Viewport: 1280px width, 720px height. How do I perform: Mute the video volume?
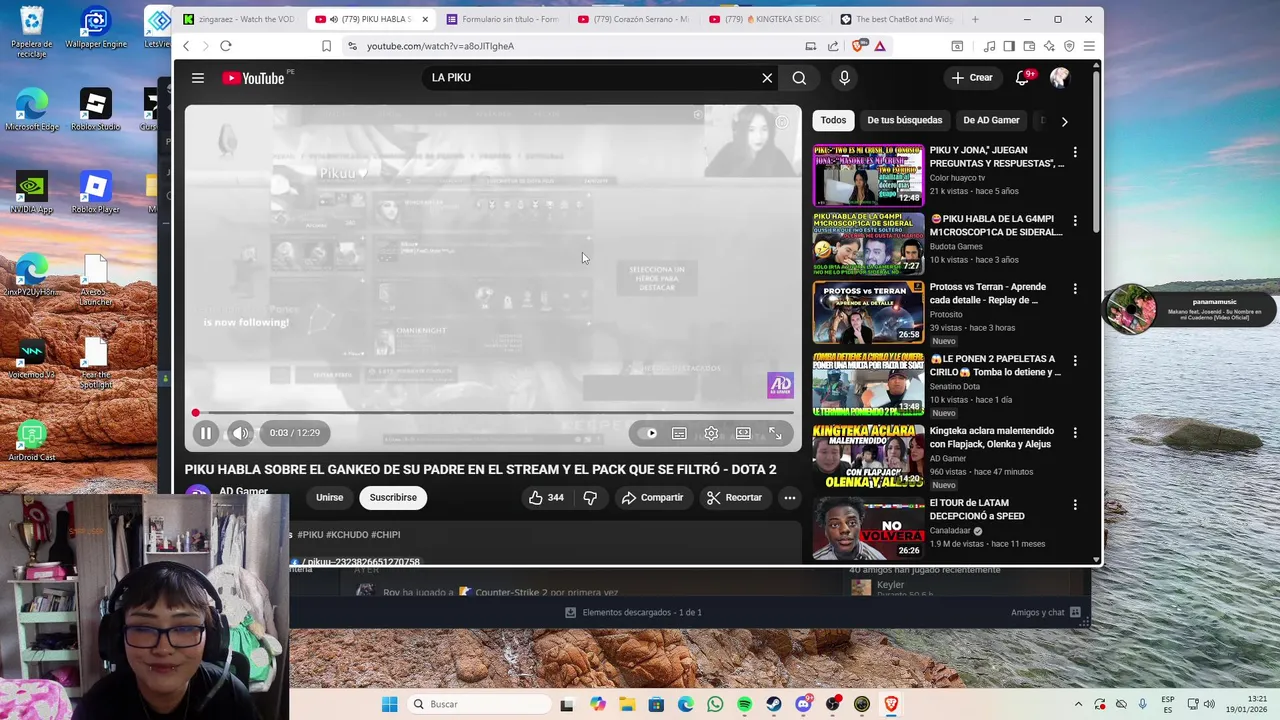click(240, 433)
